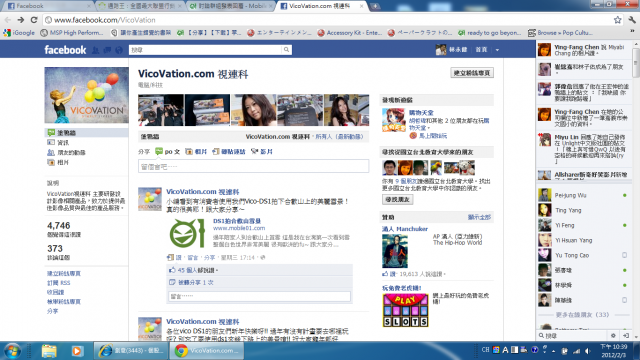Open account dropdown arrow in Facebook header
The image size is (640, 360).
(x=497, y=50)
